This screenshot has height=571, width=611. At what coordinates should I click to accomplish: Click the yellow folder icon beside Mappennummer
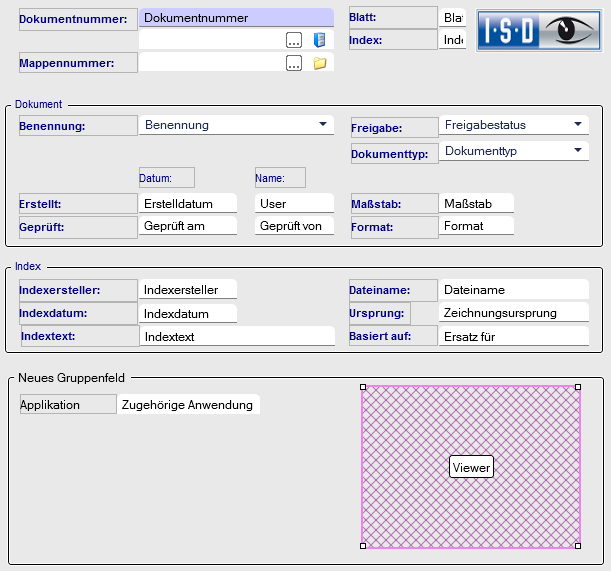click(x=320, y=63)
